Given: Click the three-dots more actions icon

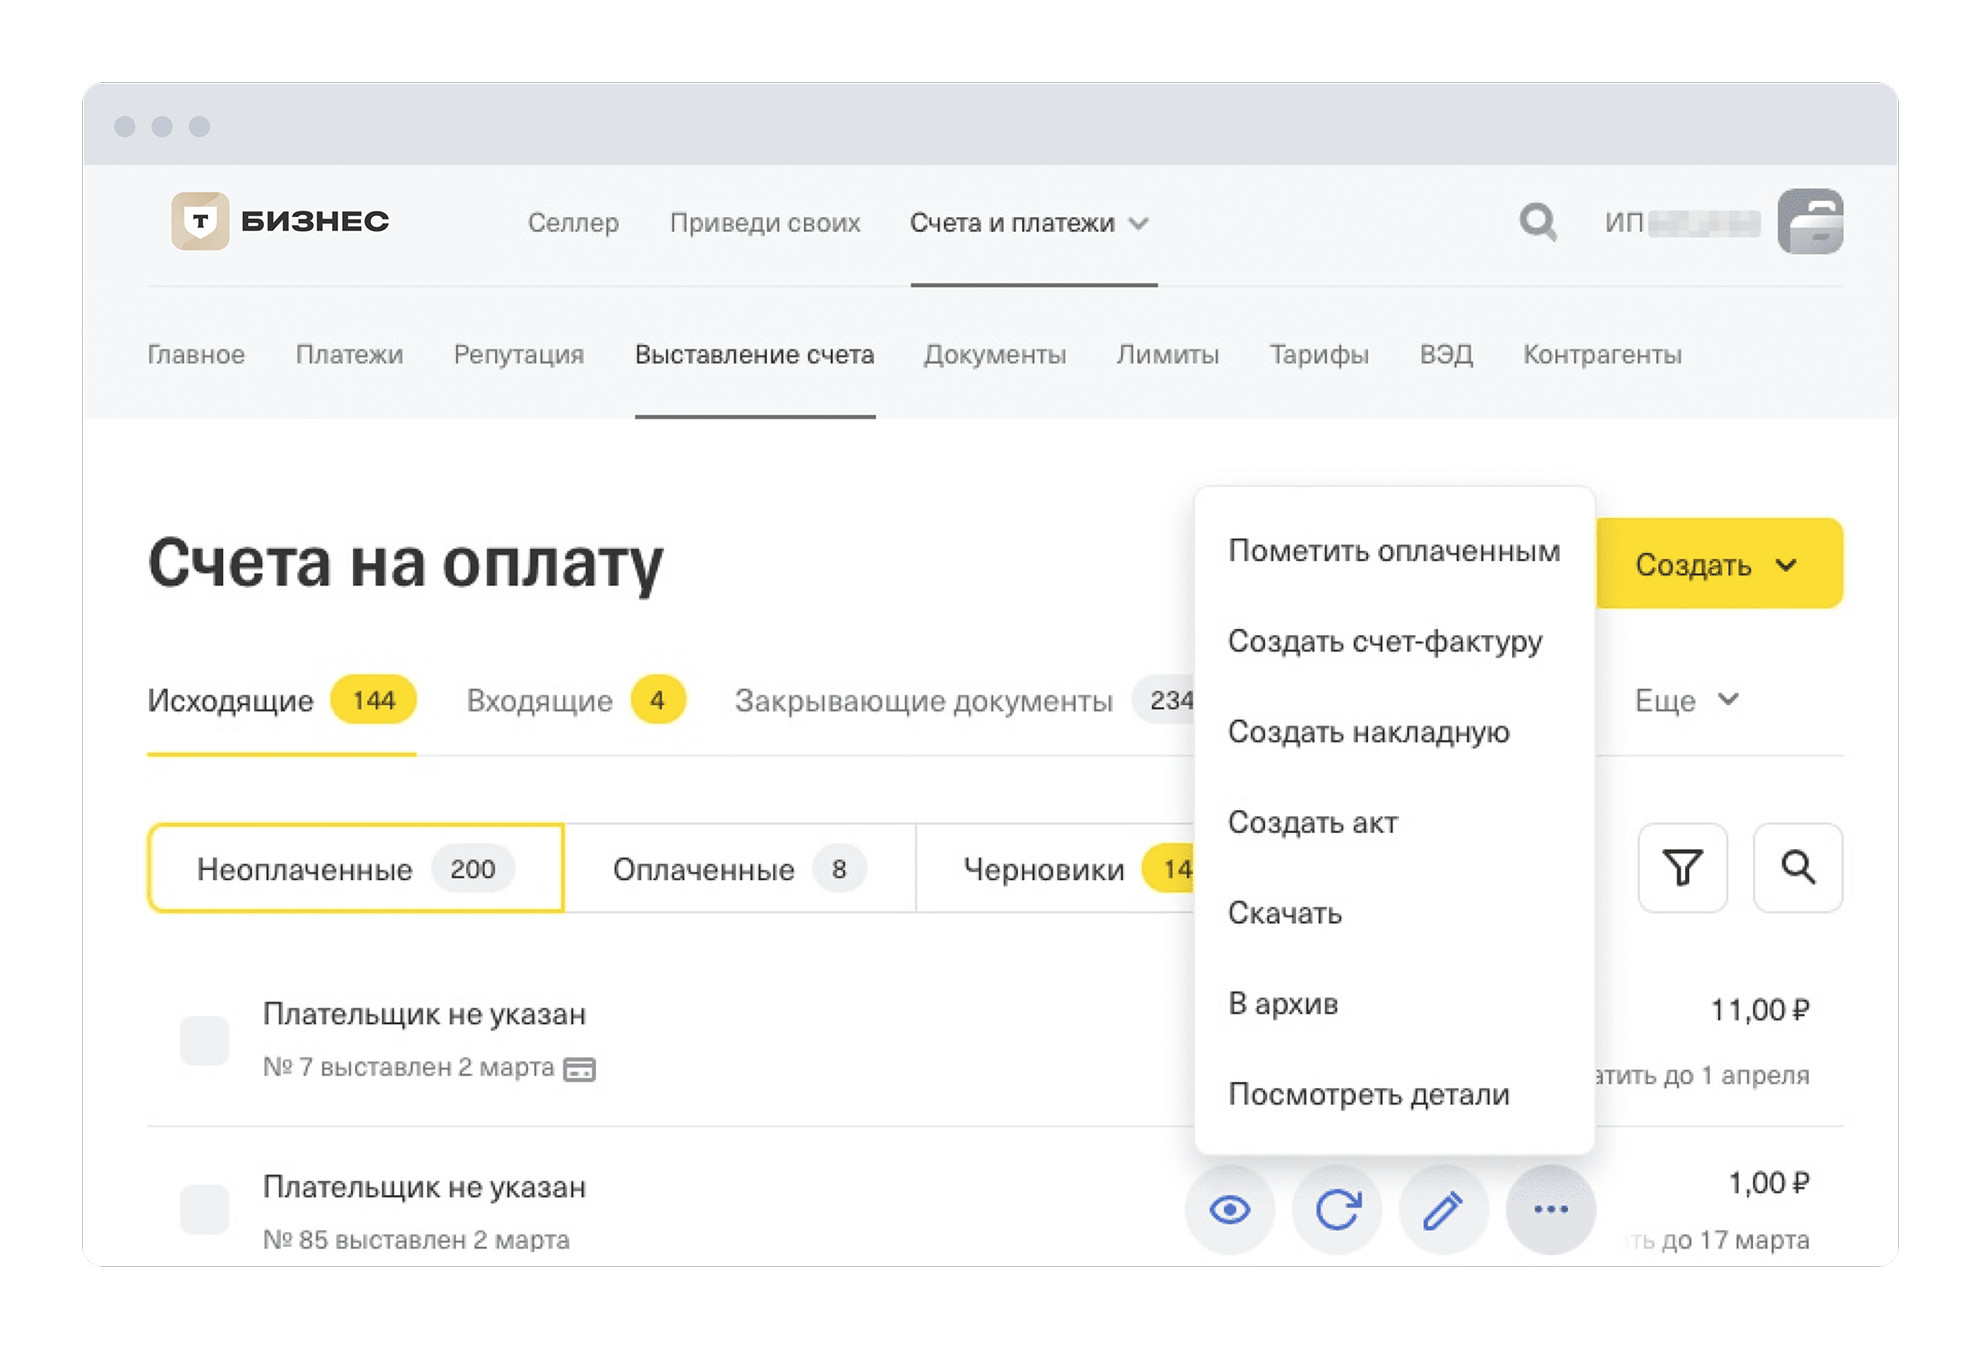Looking at the screenshot, I should tap(1550, 1209).
